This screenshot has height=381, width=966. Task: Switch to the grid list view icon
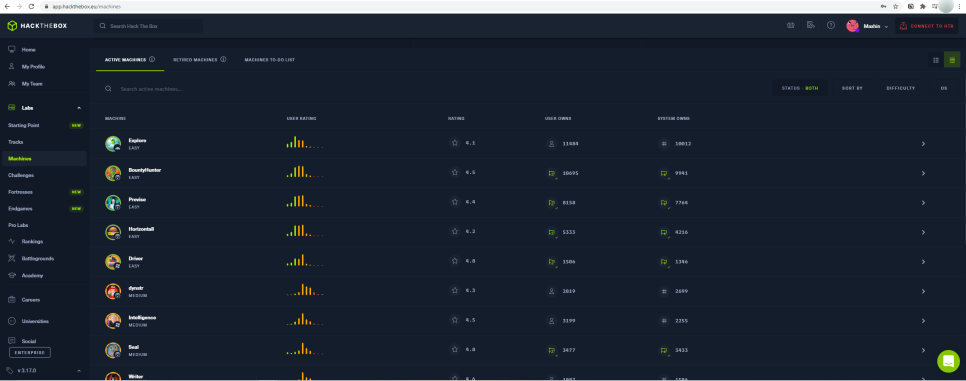pos(936,60)
